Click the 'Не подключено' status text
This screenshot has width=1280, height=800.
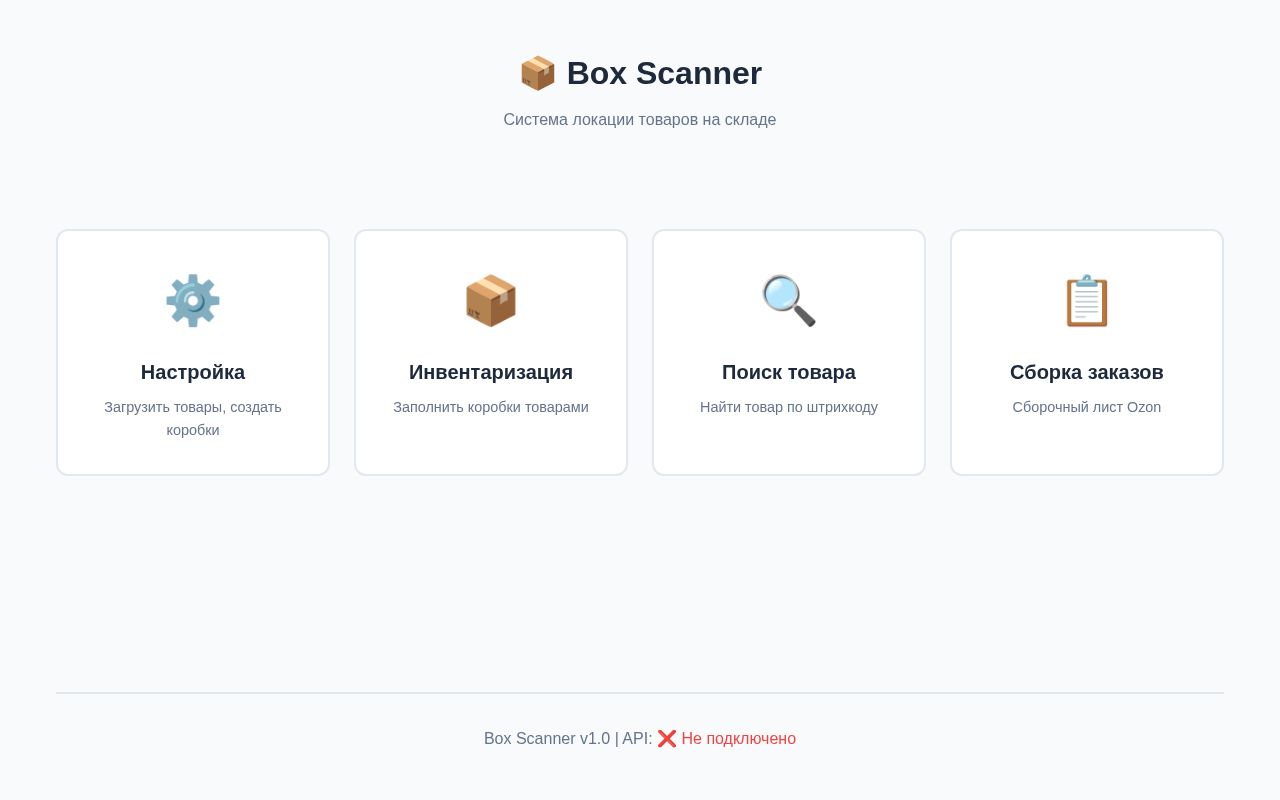pyautogui.click(x=739, y=739)
